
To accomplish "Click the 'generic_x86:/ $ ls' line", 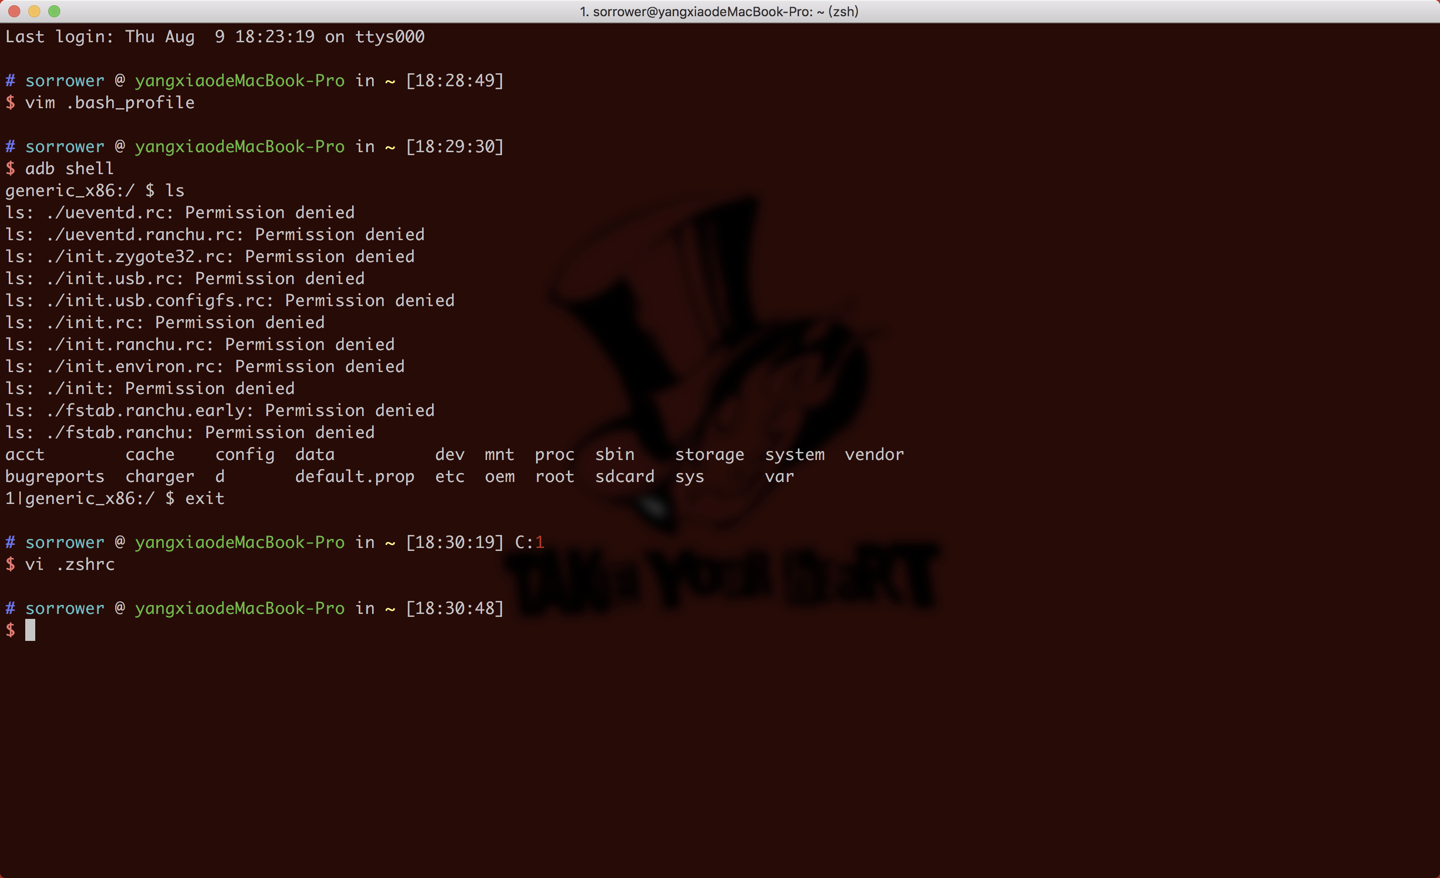I will click(95, 191).
